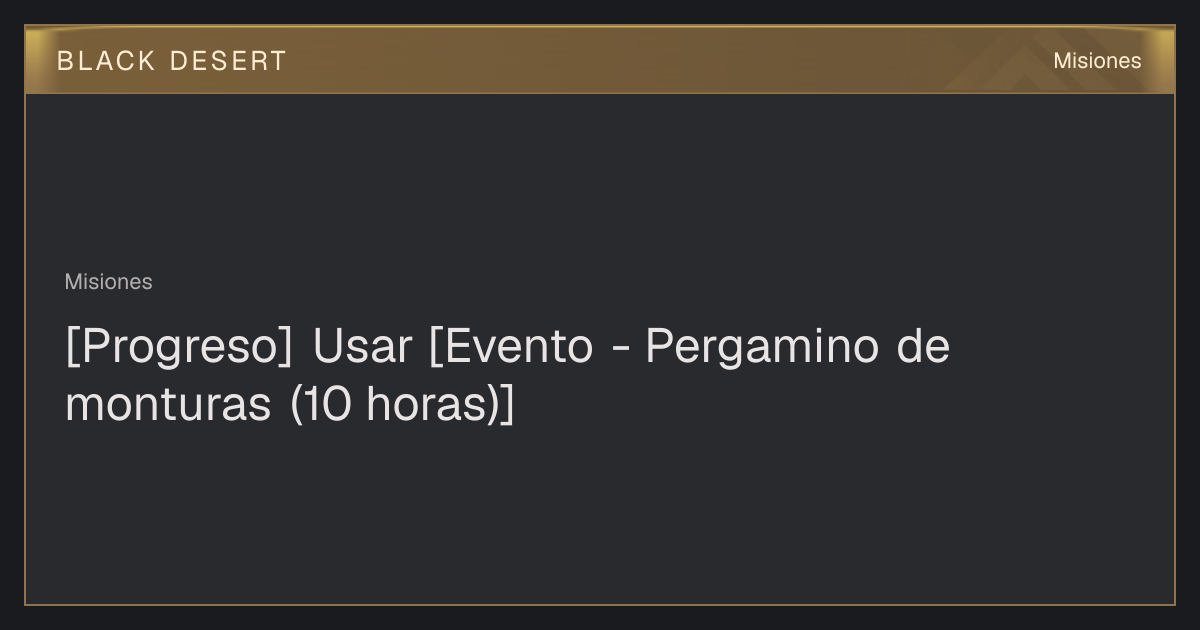
Task: Click the glowing left edge of header bar
Action: coord(32,60)
